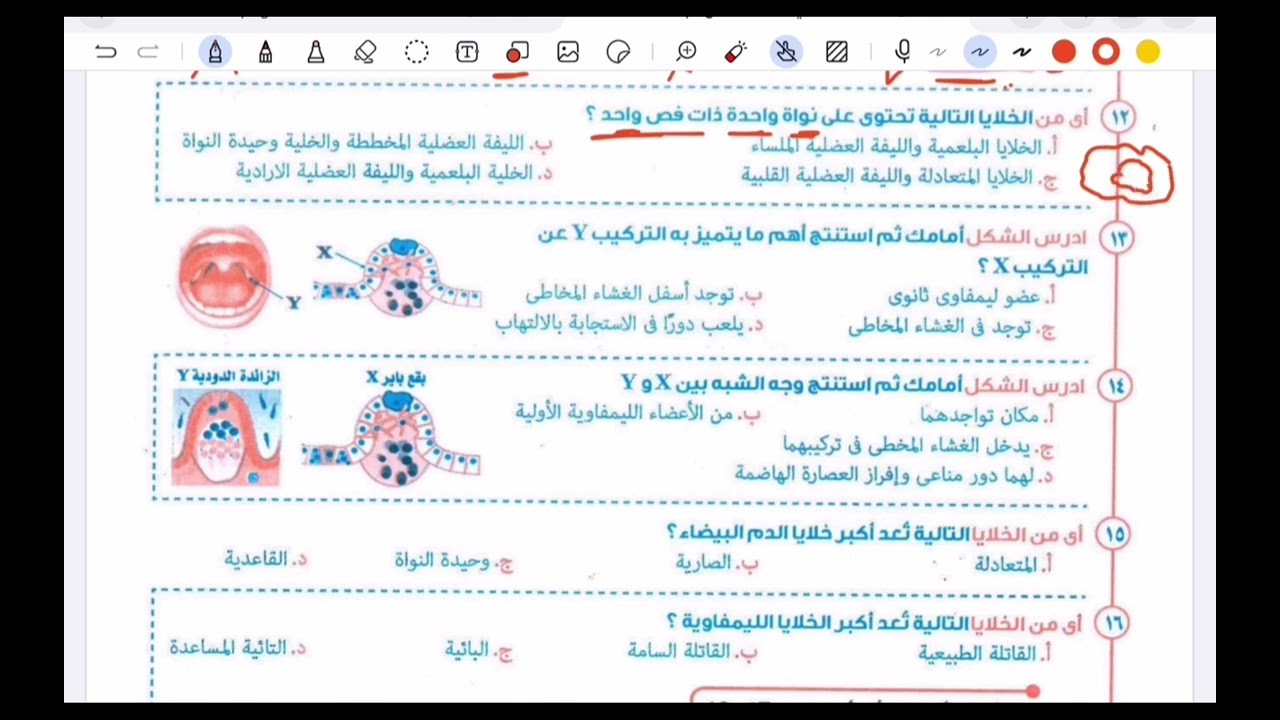The width and height of the screenshot is (1280, 720).
Task: Click question 12 answer 'ب. الليفة العضلية المخططة والخلية وحيدة النواة'
Action: point(366,142)
